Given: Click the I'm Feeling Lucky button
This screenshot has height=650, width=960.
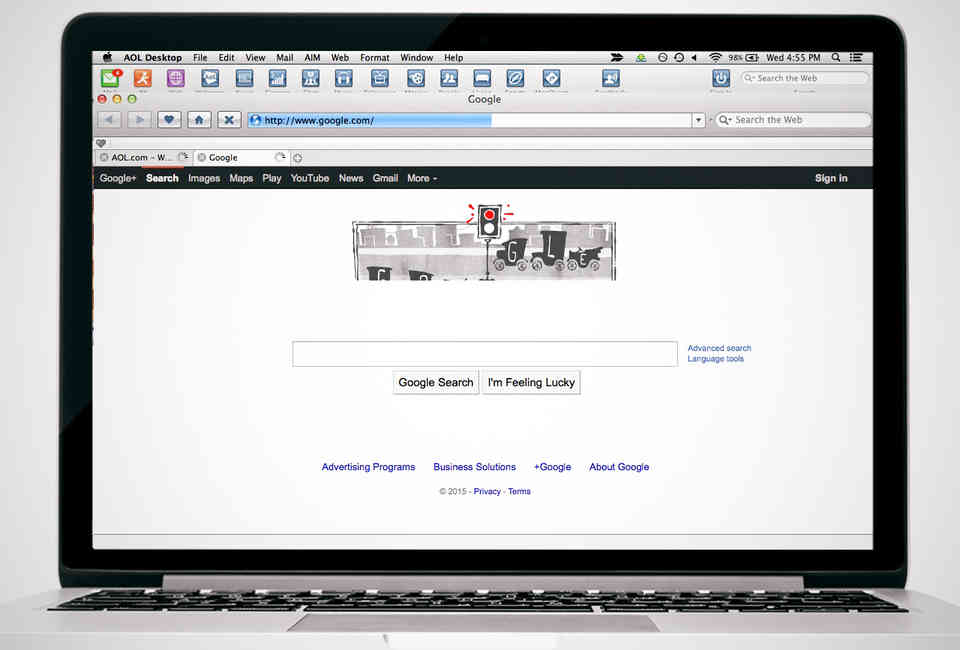Looking at the screenshot, I should tap(531, 382).
